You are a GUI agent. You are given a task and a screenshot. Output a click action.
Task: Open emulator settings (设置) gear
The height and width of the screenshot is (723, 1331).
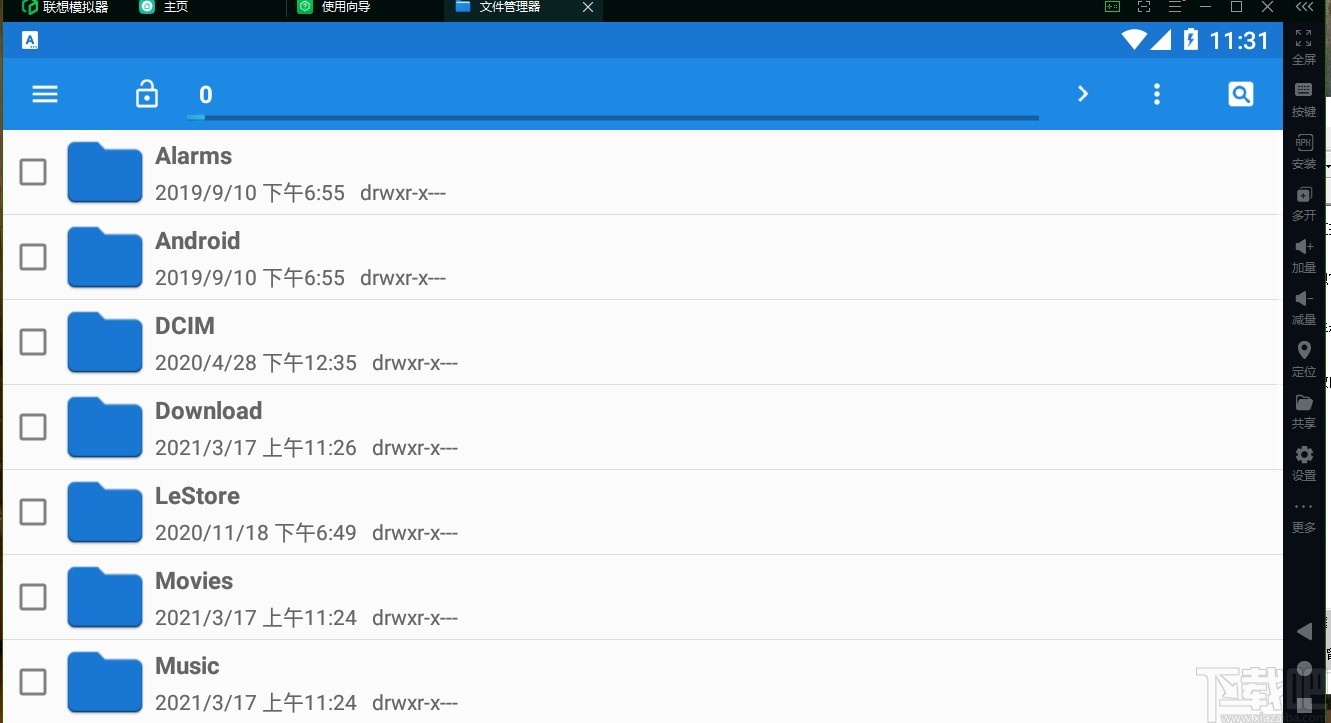tap(1304, 463)
